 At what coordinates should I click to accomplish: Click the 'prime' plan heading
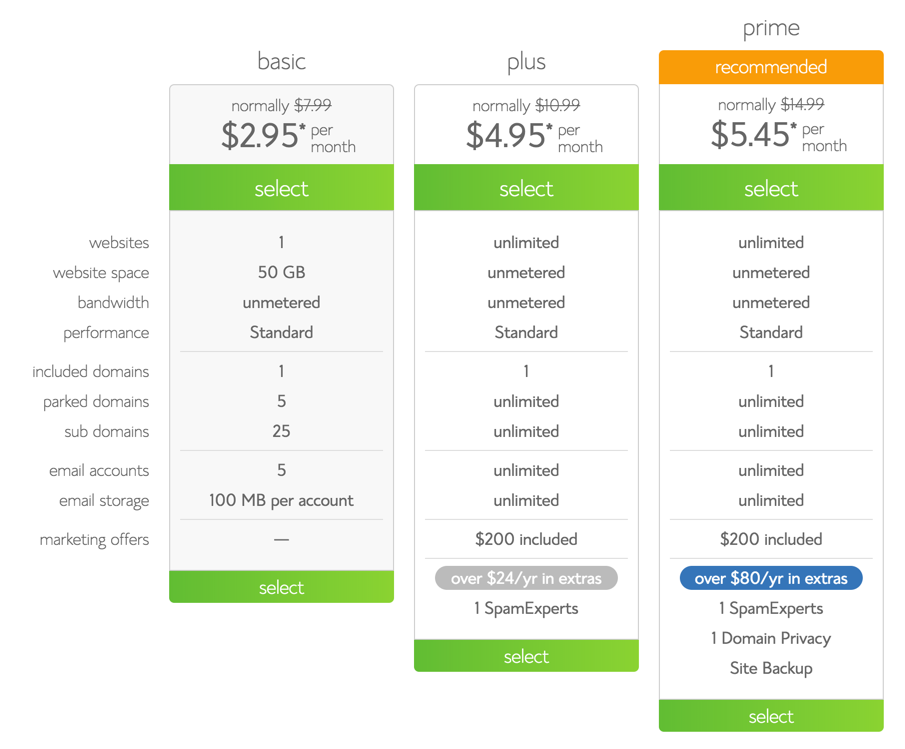771,28
